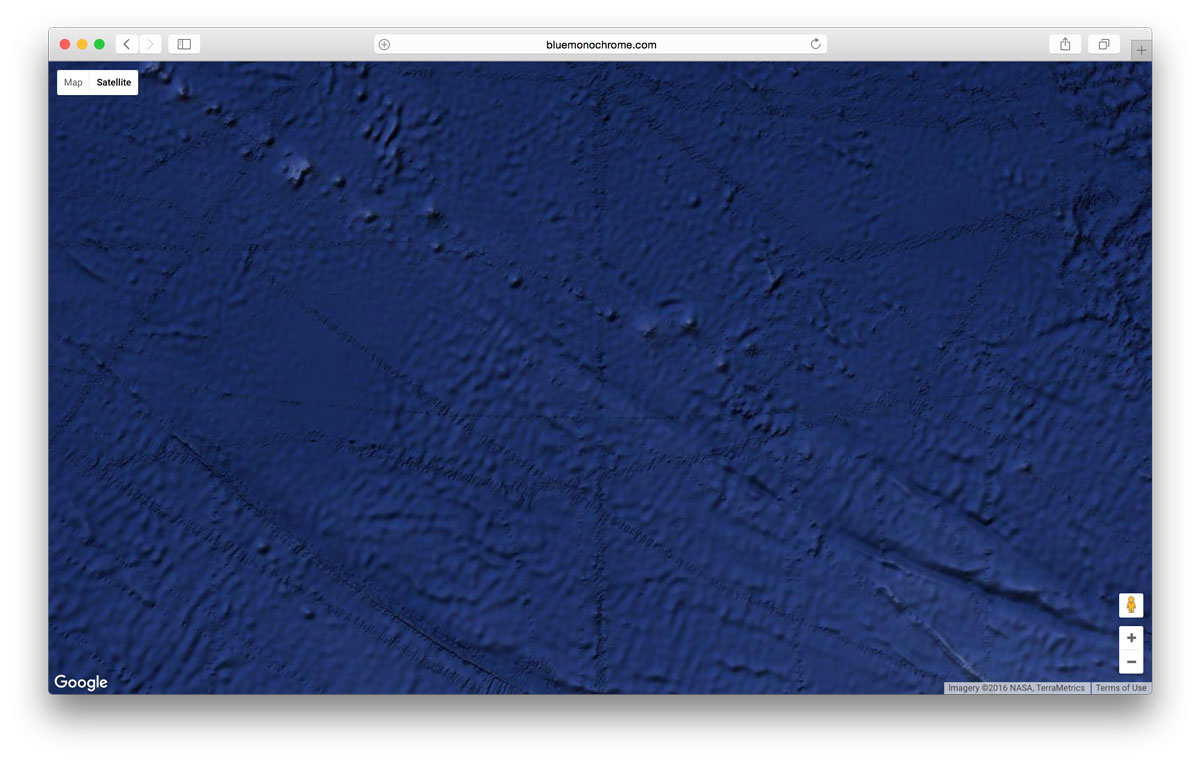Show all tabs overview
Image resolution: width=1200 pixels, height=763 pixels.
pyautogui.click(x=1104, y=44)
